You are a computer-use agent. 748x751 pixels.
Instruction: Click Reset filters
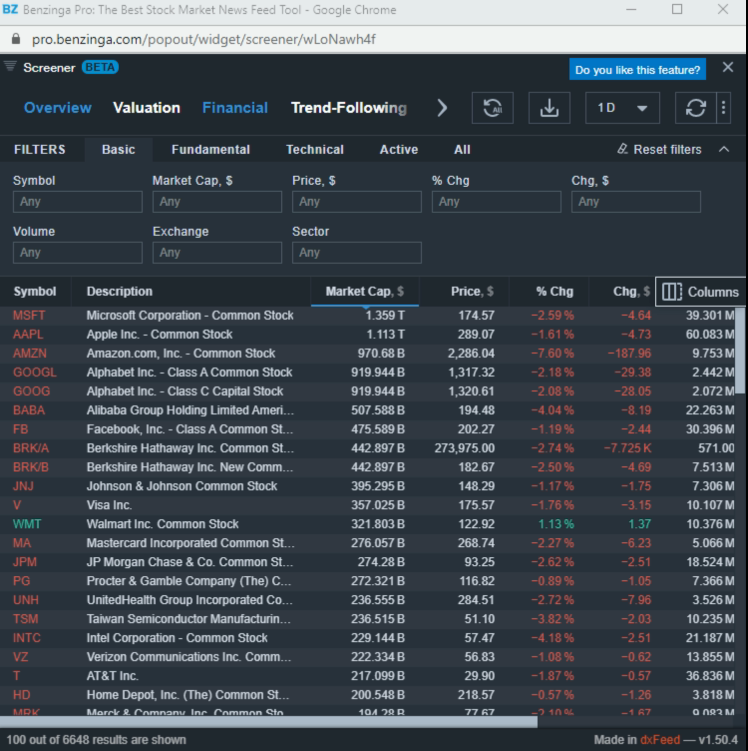[x=659, y=149]
